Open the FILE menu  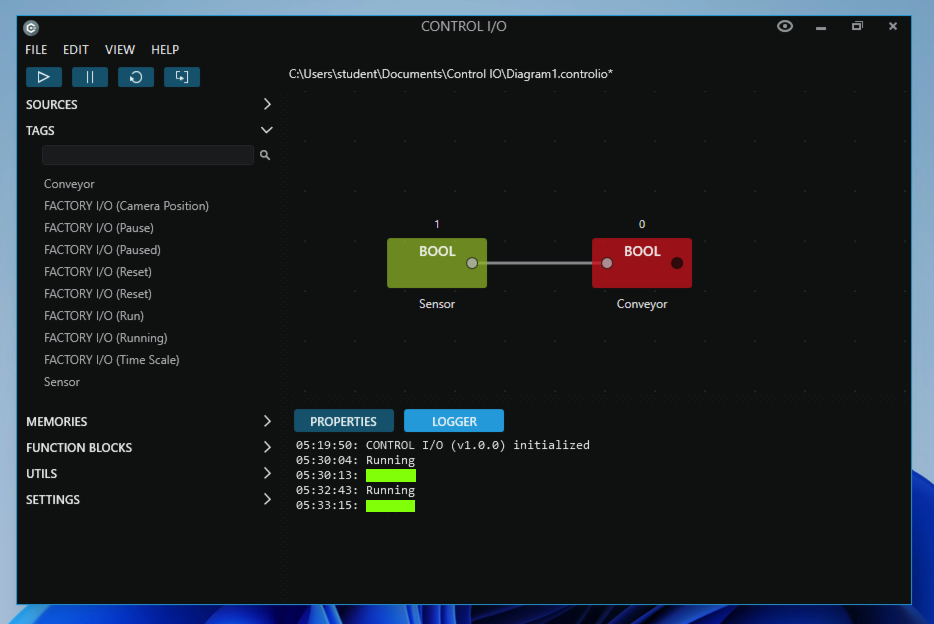pyautogui.click(x=36, y=50)
